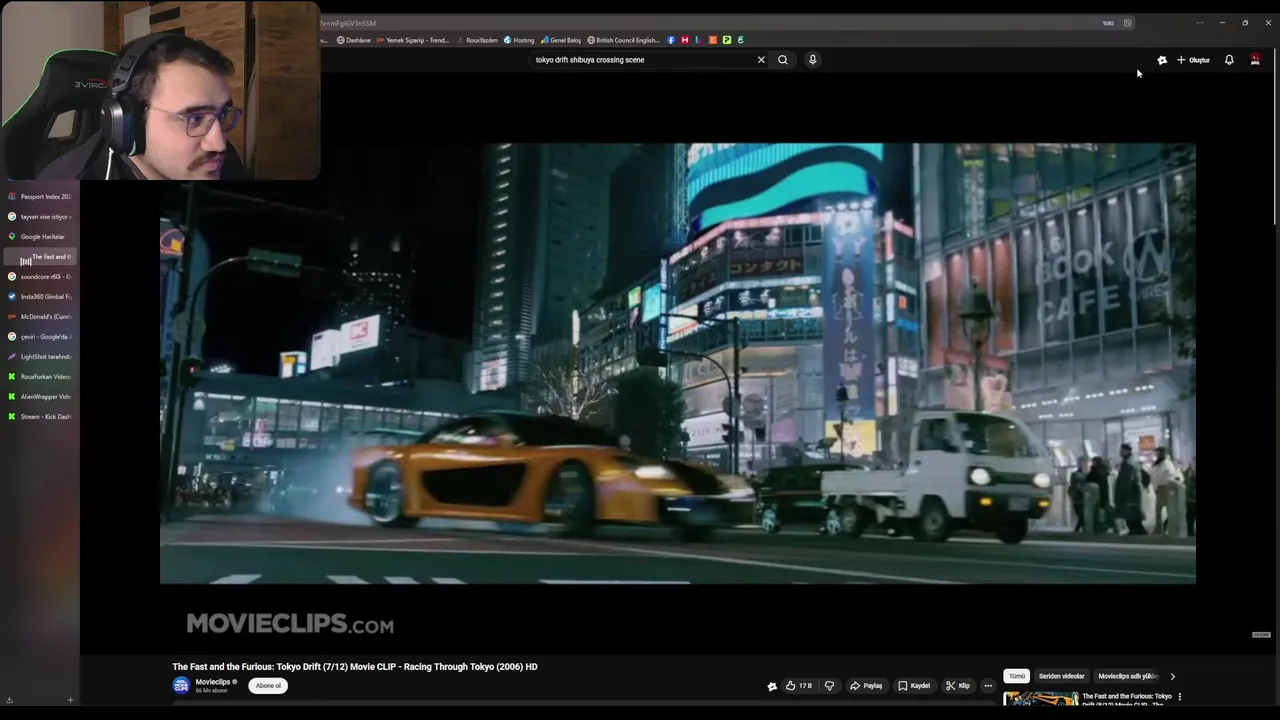Viewport: 1280px width, 720px height.
Task: Share the video via Paylaş
Action: click(866, 686)
